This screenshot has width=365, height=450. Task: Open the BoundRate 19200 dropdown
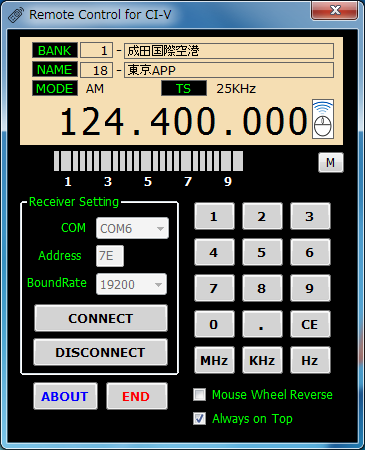click(131, 284)
